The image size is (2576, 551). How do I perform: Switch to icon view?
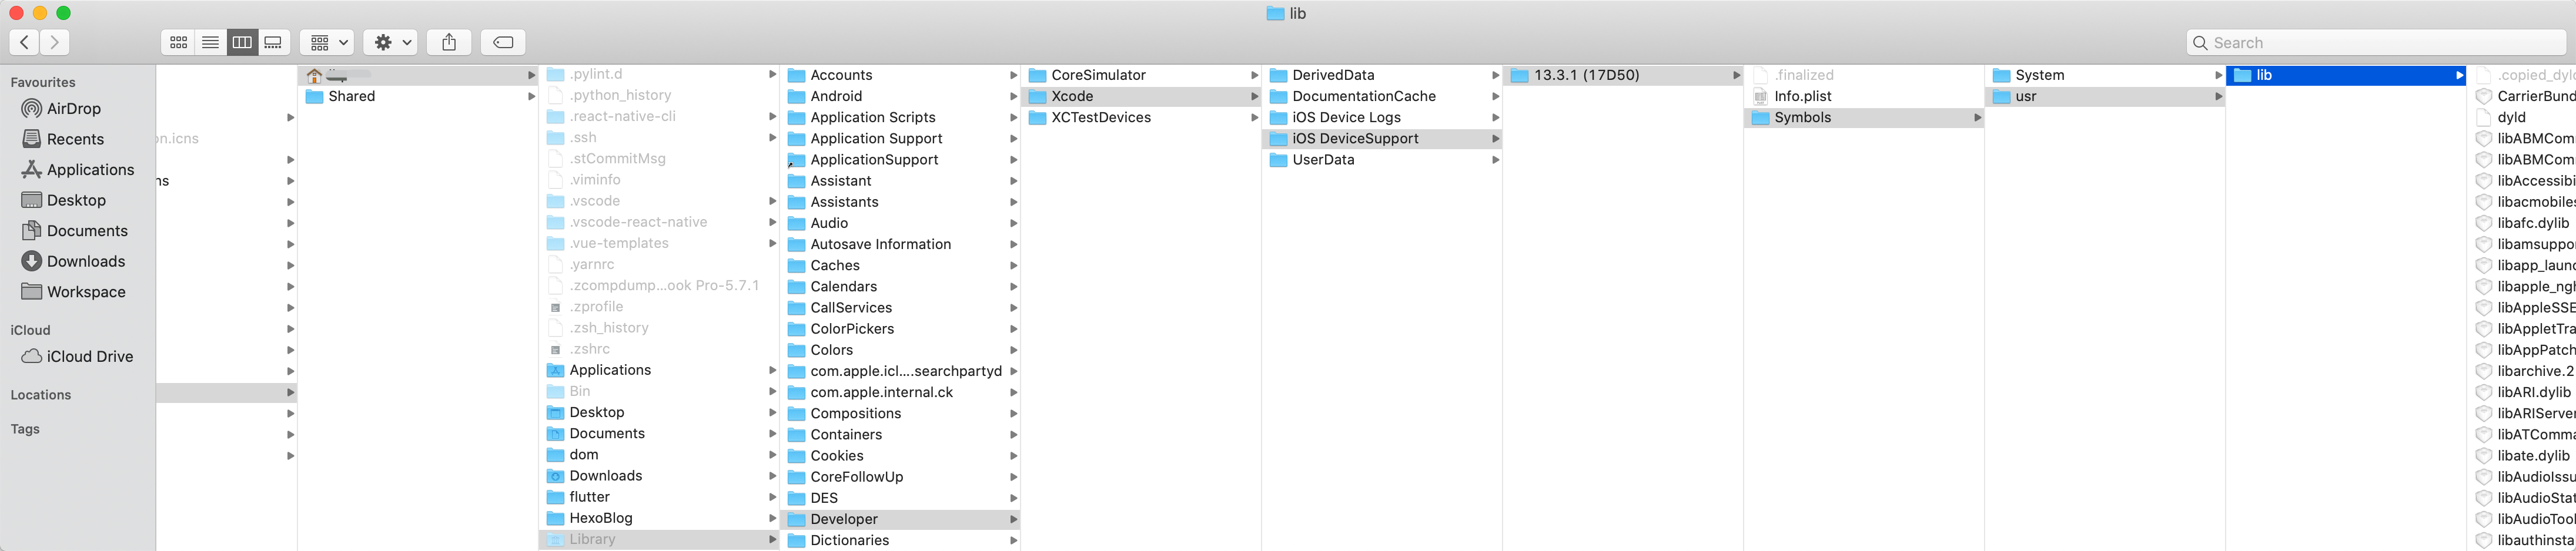click(178, 42)
